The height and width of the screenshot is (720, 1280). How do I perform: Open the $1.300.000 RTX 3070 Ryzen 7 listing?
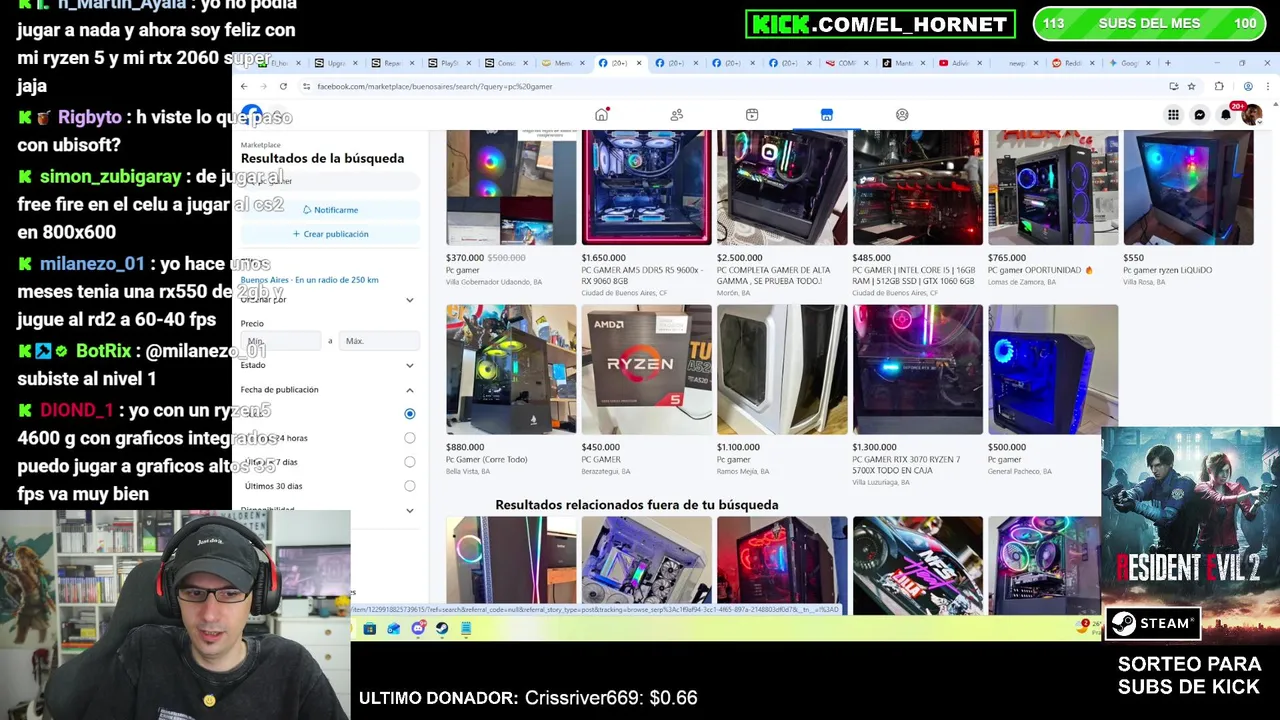pyautogui.click(x=917, y=370)
